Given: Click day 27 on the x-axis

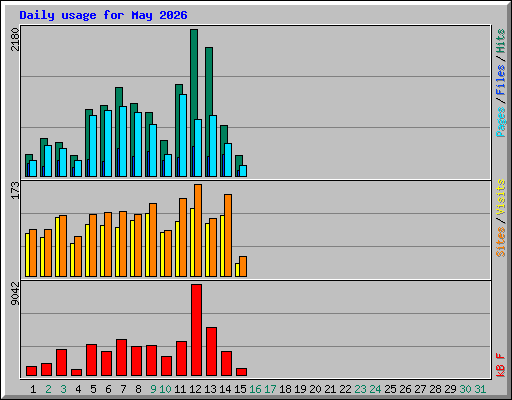Looking at the screenshot, I should [420, 389].
